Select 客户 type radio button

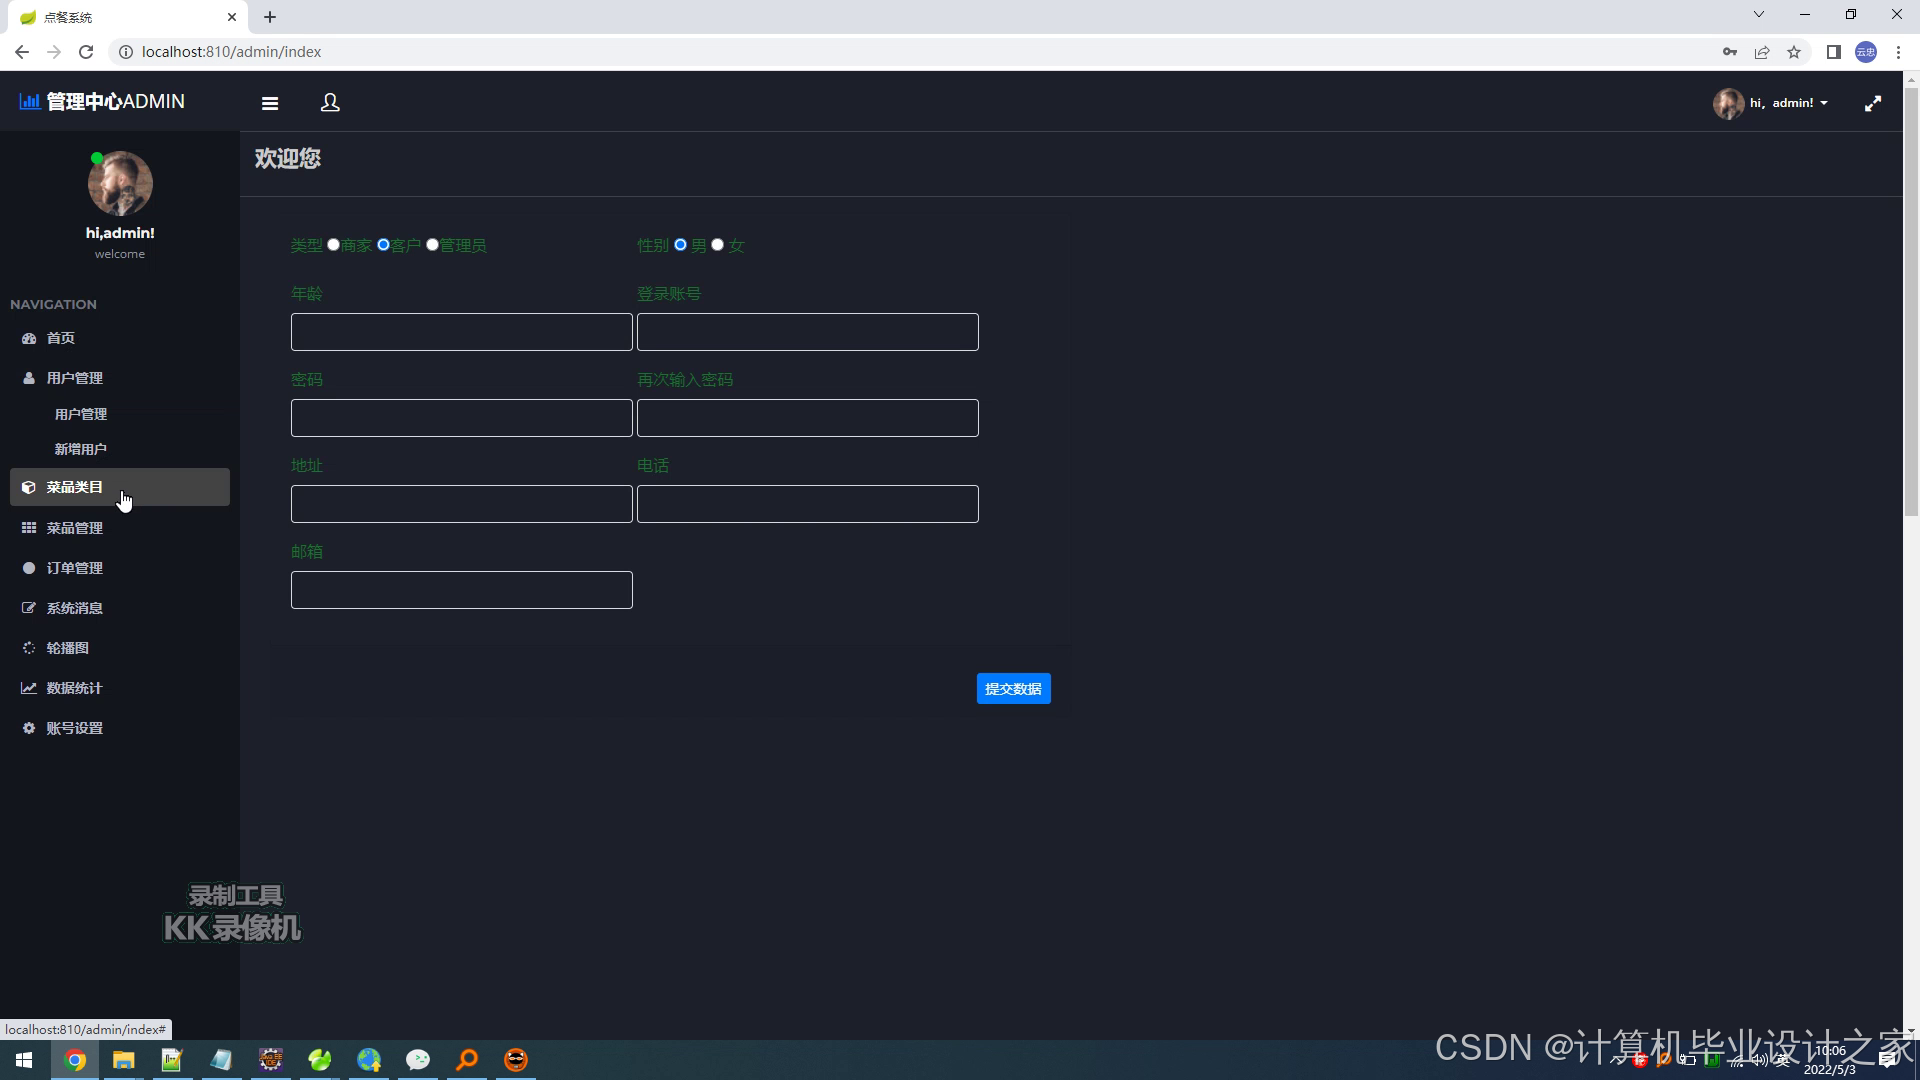383,245
